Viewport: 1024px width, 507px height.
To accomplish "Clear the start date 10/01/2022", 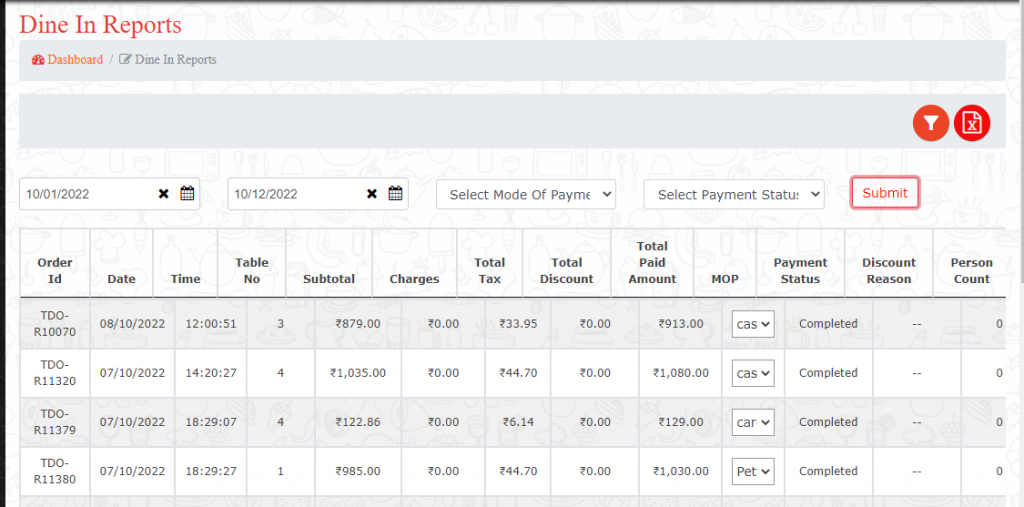I will click(164, 194).
